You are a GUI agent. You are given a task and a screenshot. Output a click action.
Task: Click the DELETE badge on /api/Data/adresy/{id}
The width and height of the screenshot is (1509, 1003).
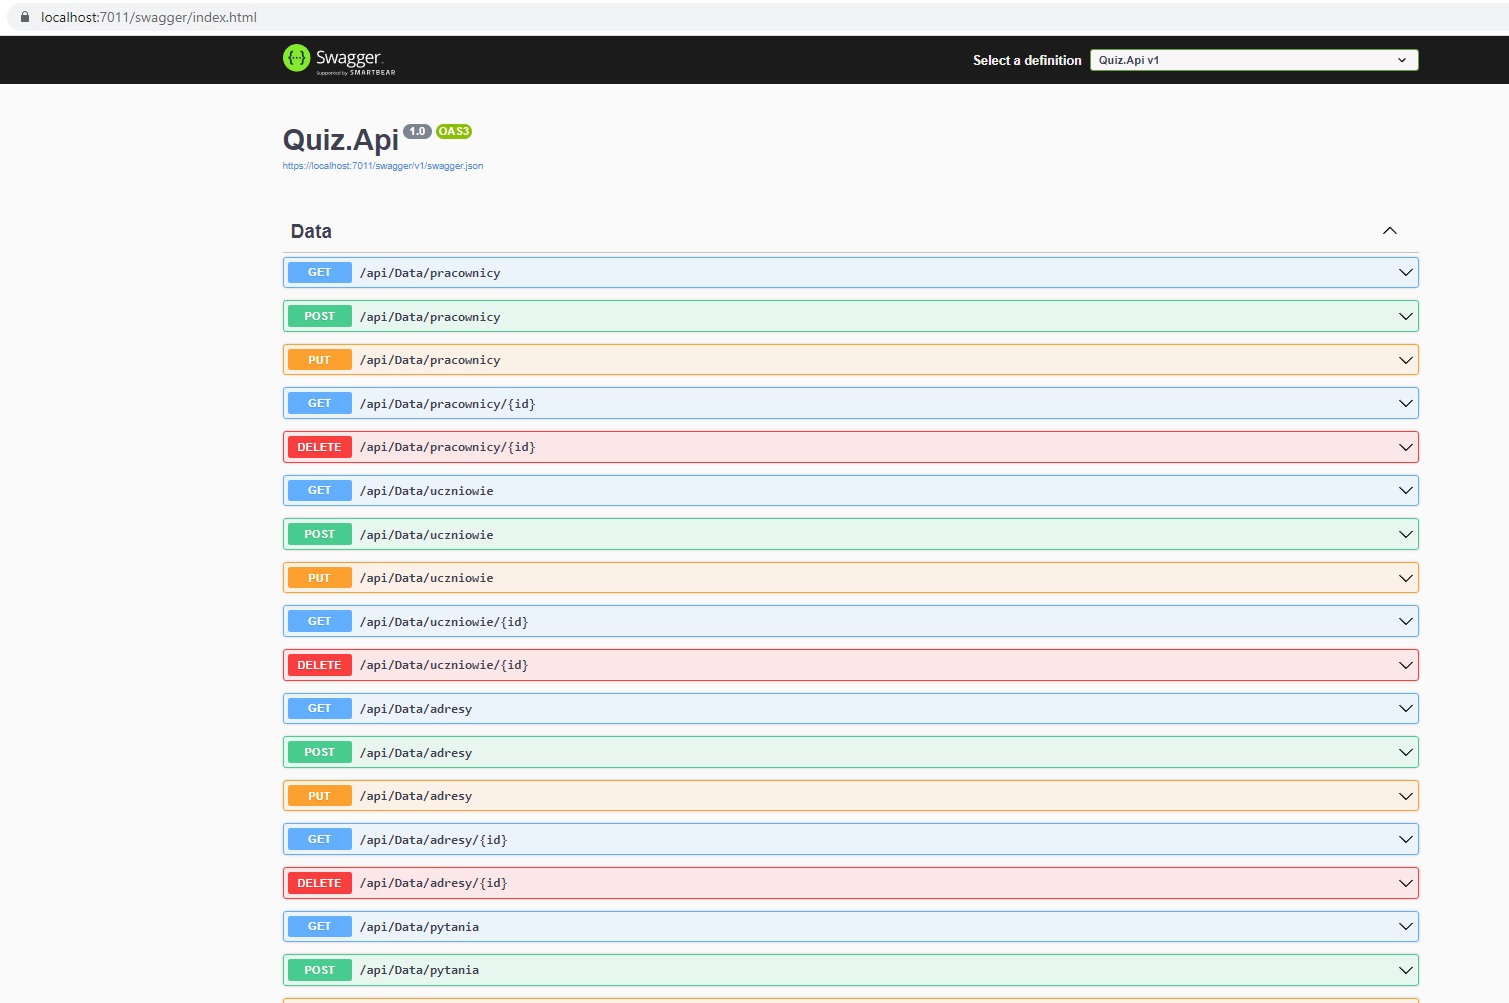point(318,882)
